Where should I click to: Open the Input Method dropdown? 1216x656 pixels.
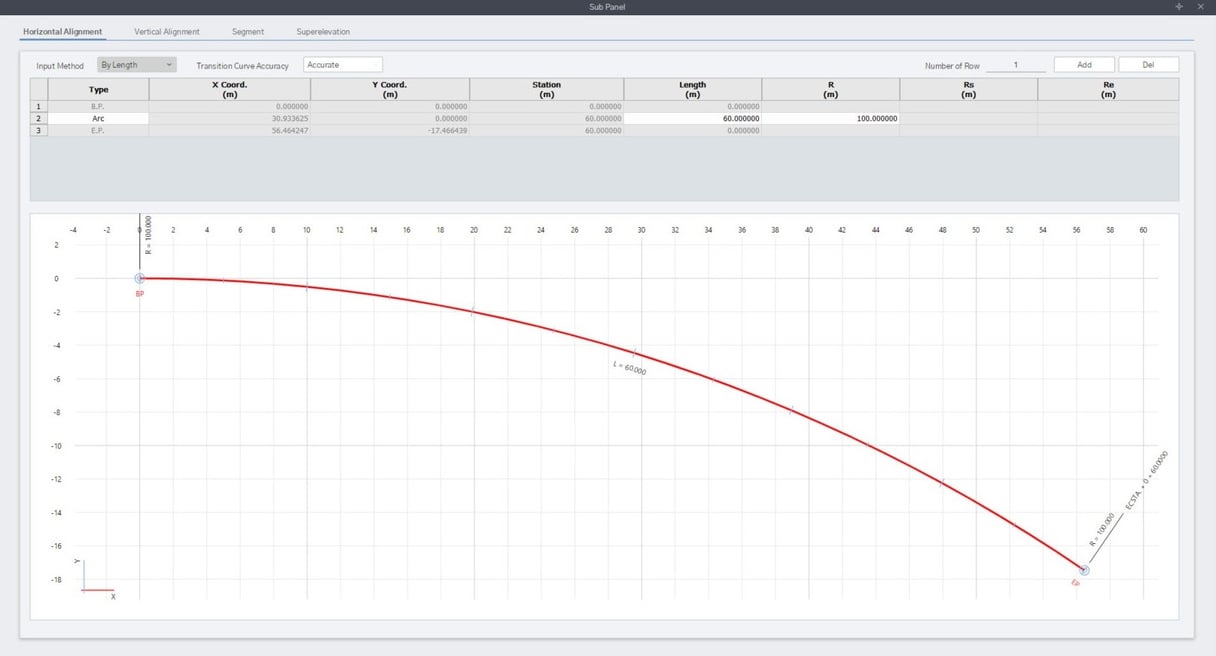pos(137,65)
